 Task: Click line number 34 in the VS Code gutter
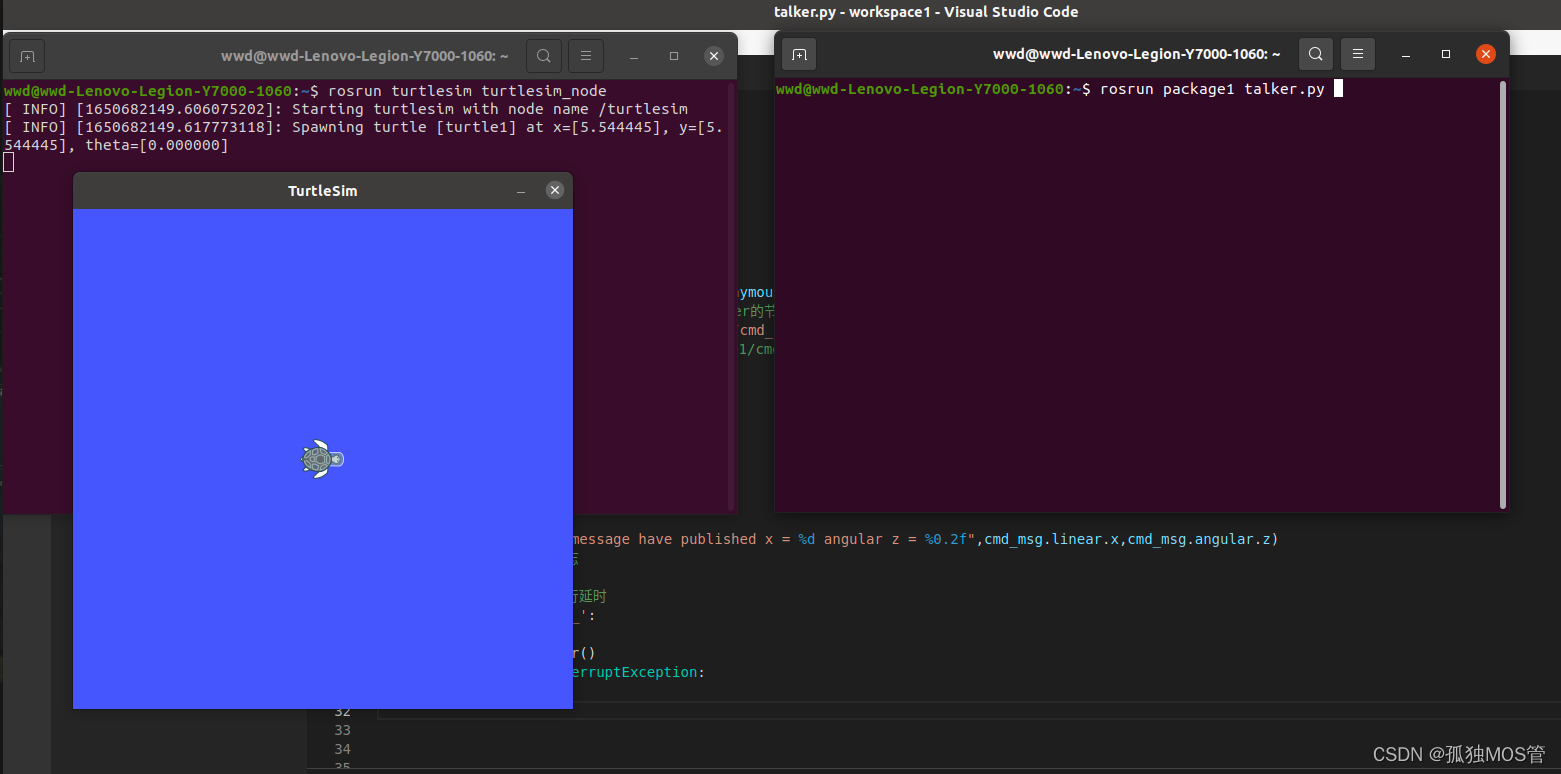click(x=342, y=749)
